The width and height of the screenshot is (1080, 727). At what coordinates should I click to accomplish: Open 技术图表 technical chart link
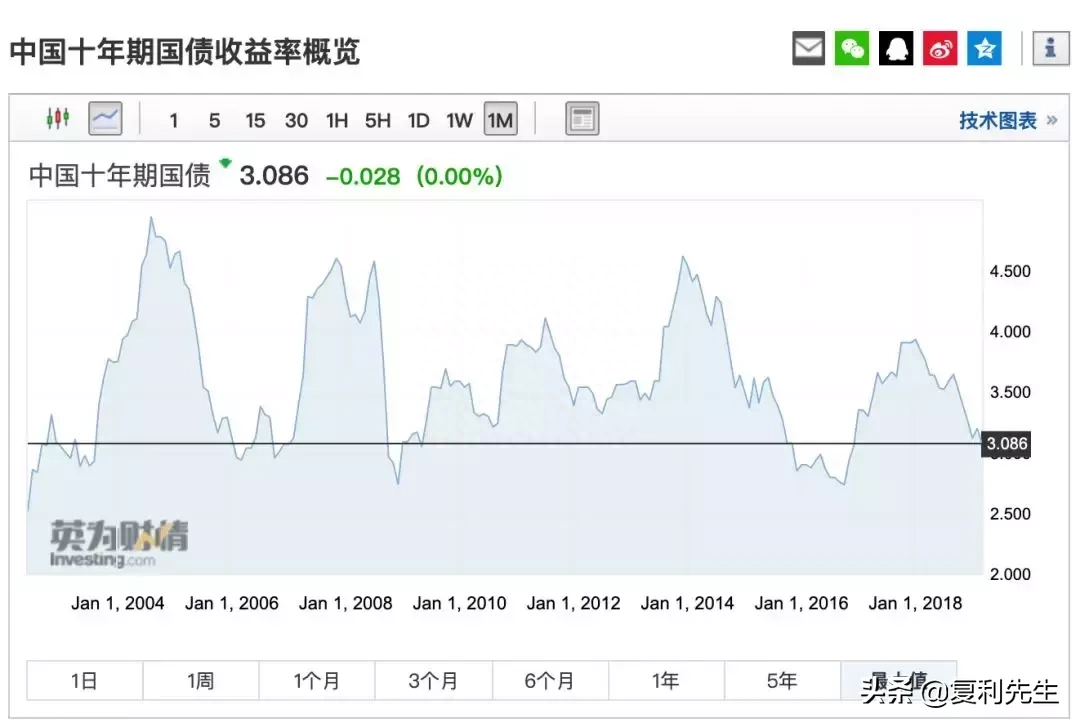998,120
